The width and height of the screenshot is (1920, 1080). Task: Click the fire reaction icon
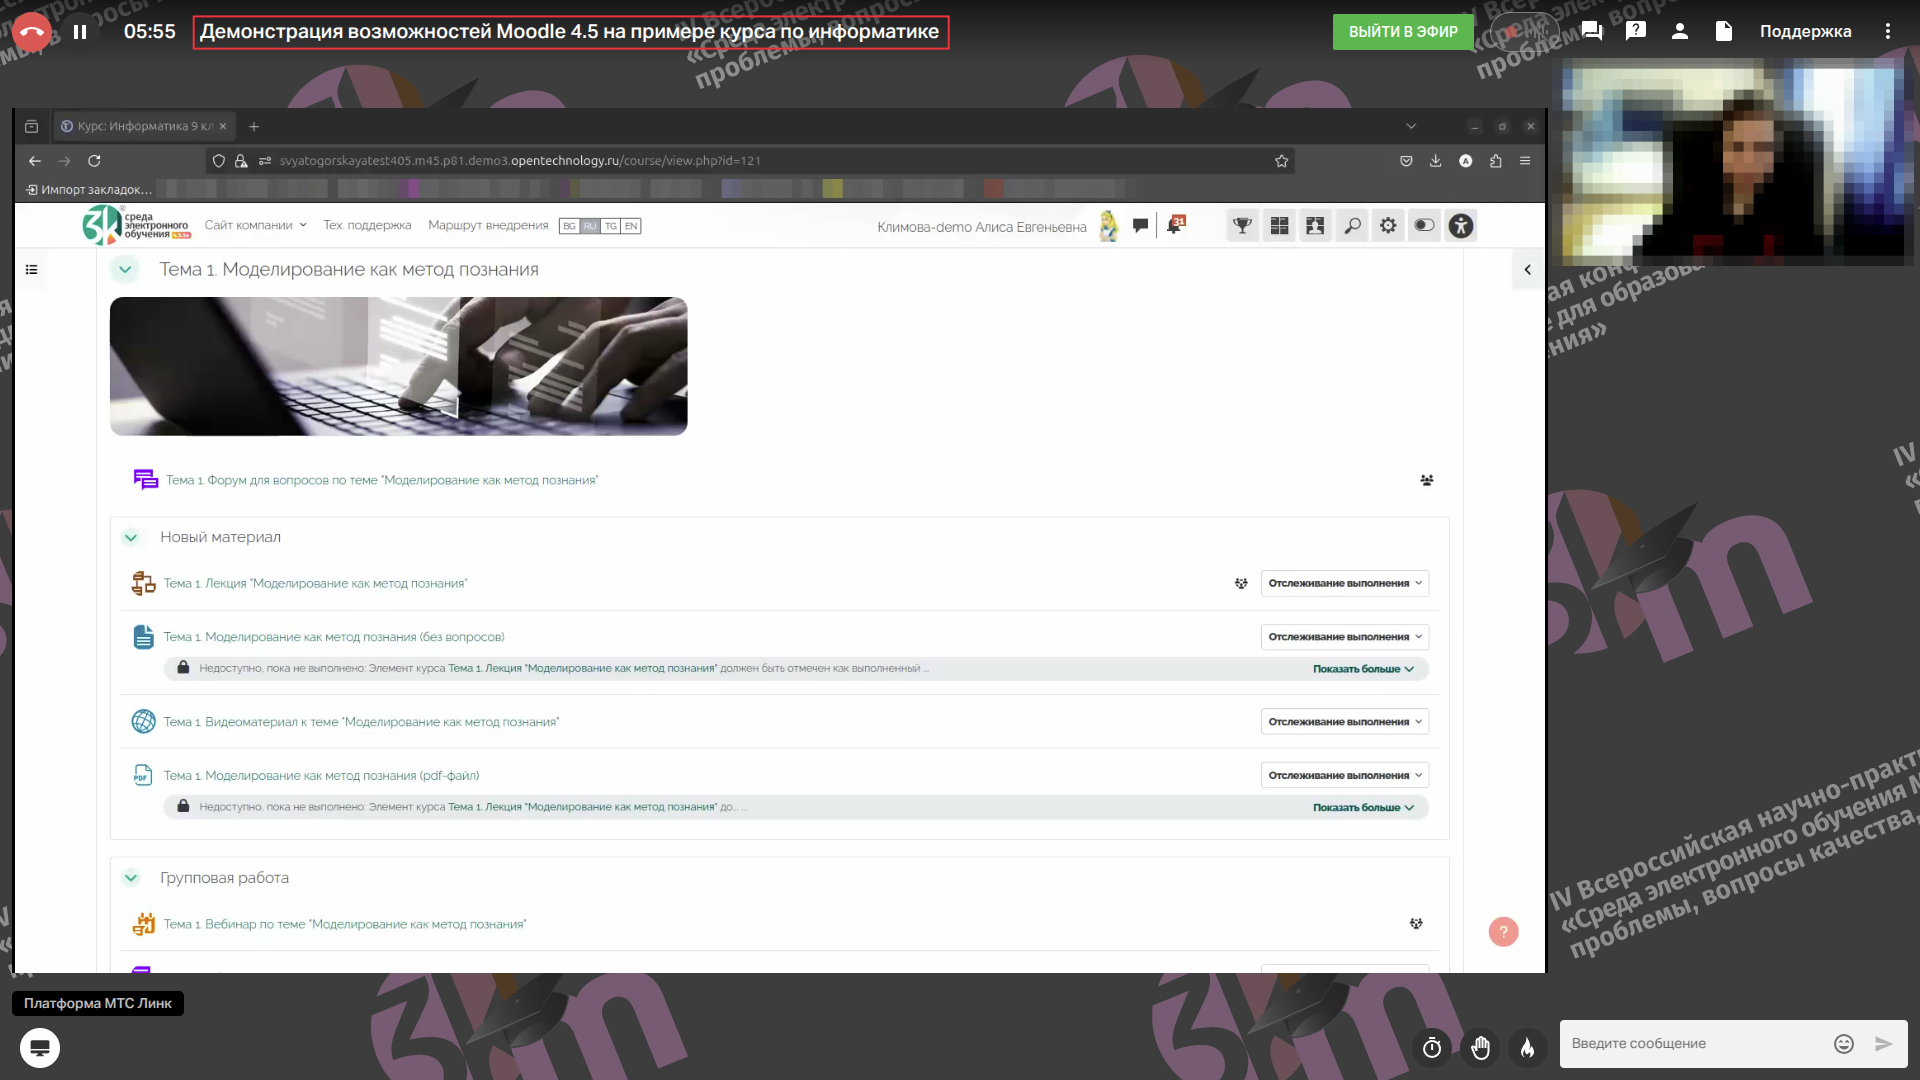click(1527, 1047)
